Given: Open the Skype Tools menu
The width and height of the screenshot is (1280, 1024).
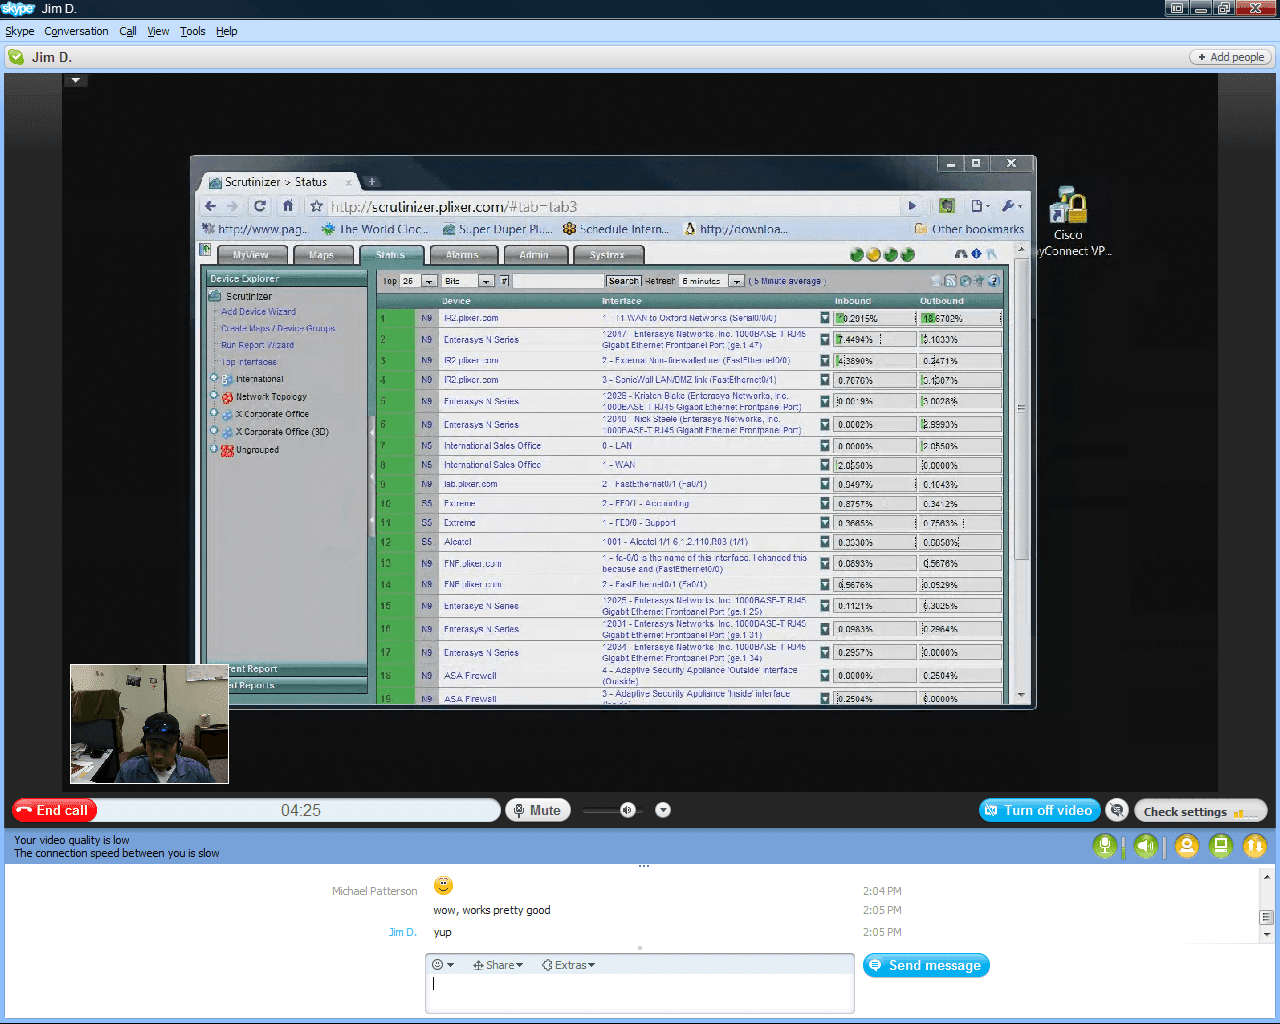Looking at the screenshot, I should tap(192, 31).
